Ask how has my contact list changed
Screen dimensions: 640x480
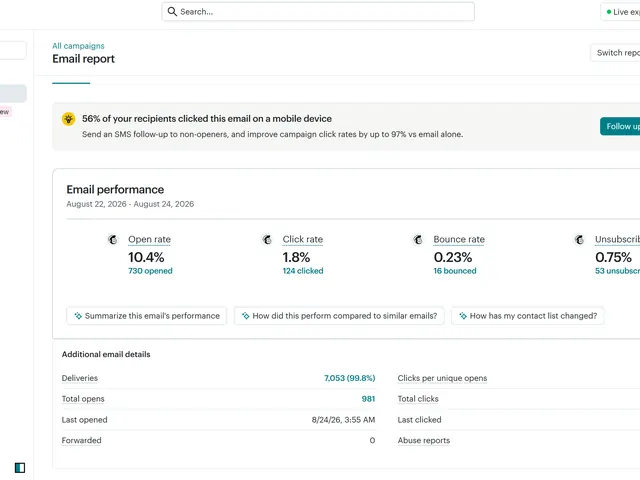(527, 316)
